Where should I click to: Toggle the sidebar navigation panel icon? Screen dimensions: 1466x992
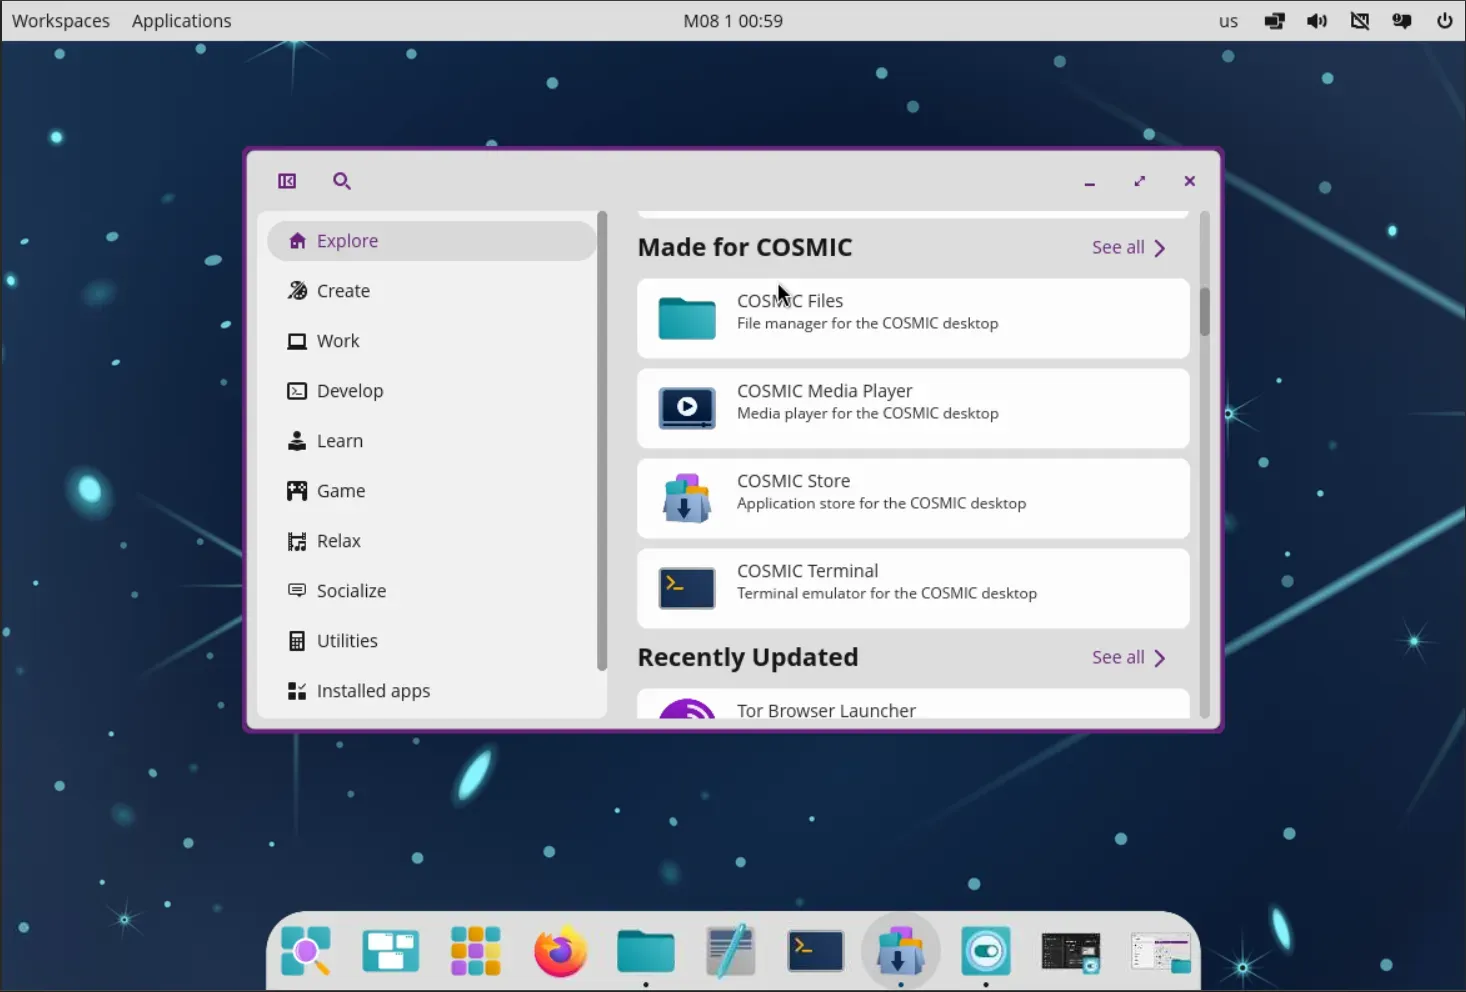coord(287,181)
